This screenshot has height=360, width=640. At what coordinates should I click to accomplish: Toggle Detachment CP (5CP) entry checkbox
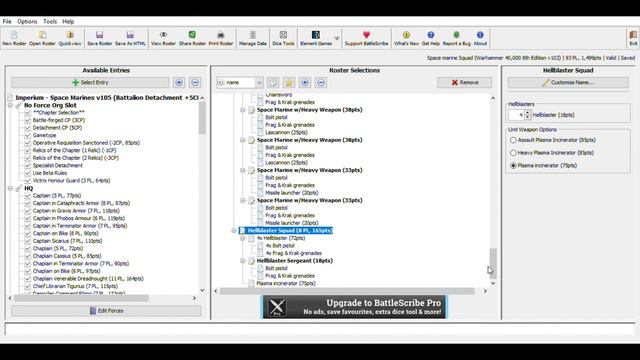click(x=28, y=128)
